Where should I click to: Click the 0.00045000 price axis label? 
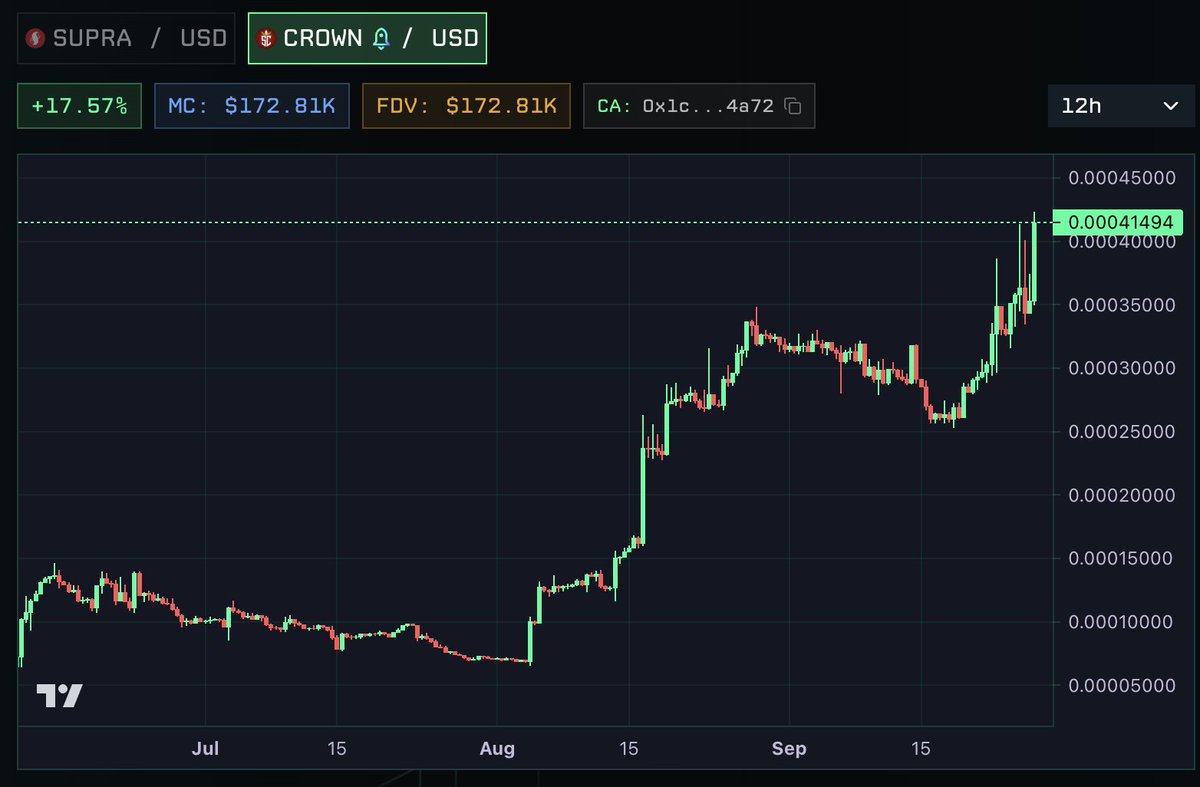click(1120, 178)
